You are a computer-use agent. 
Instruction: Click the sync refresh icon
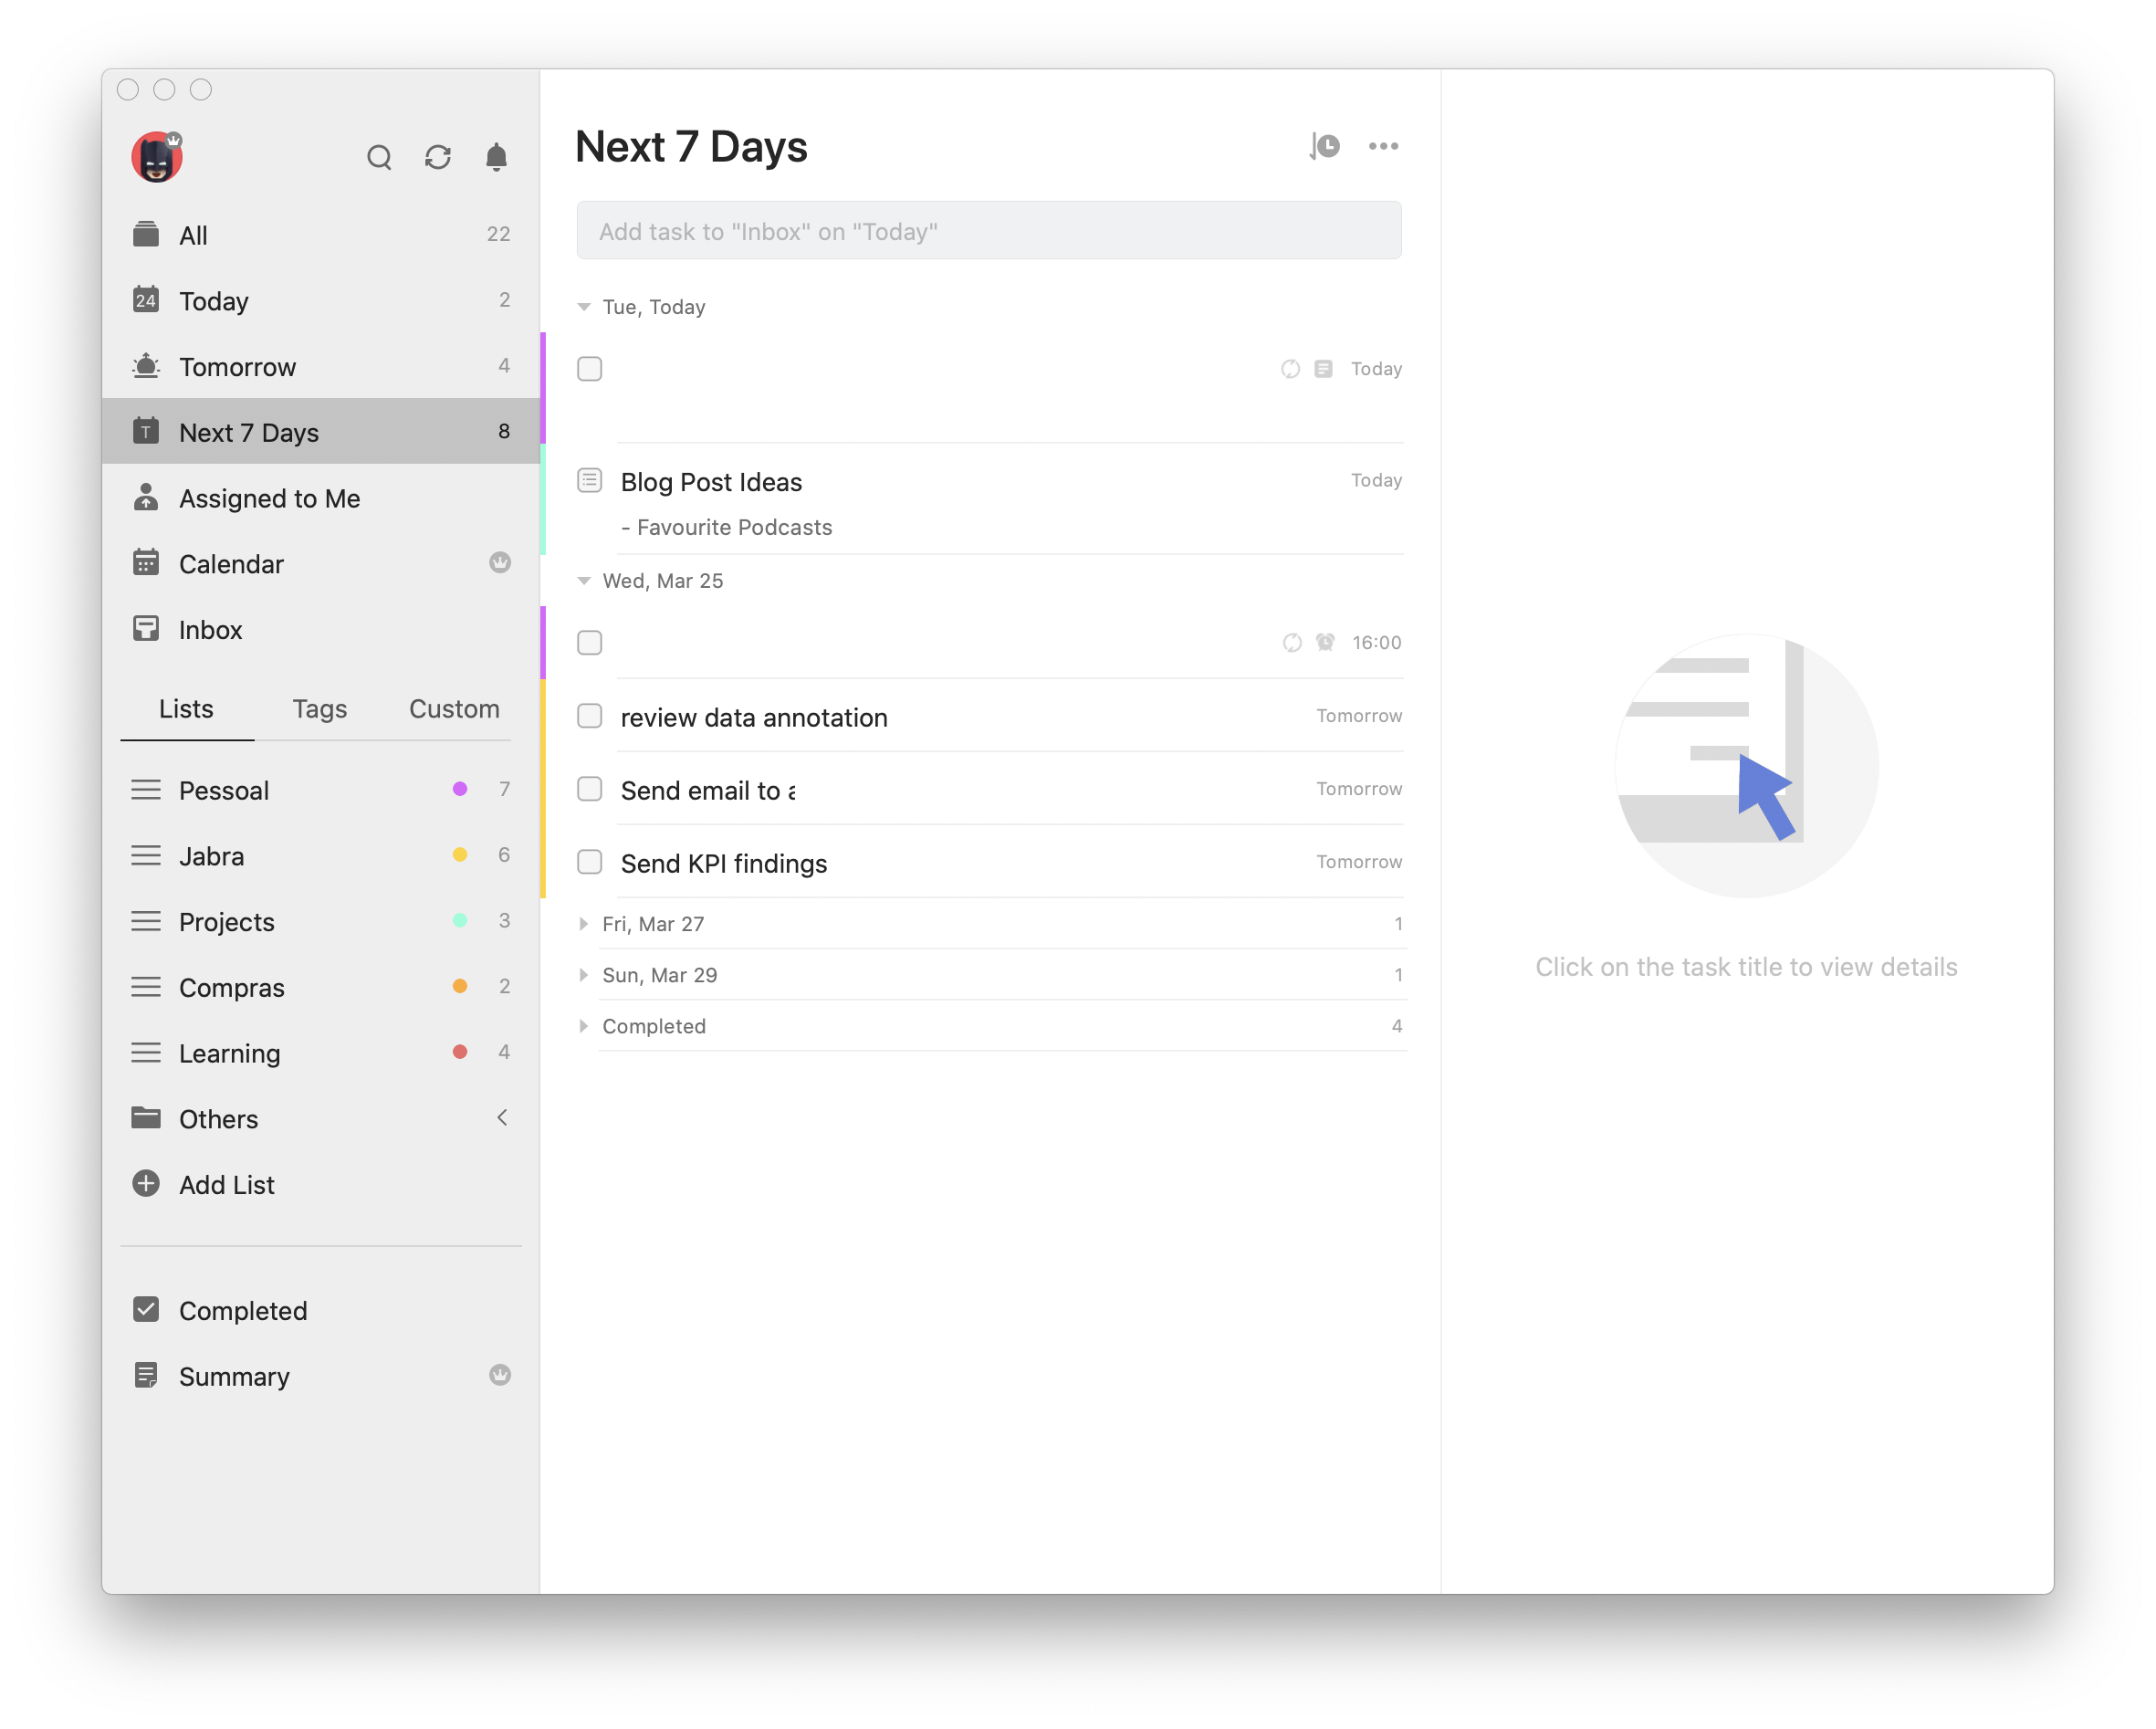(x=438, y=158)
